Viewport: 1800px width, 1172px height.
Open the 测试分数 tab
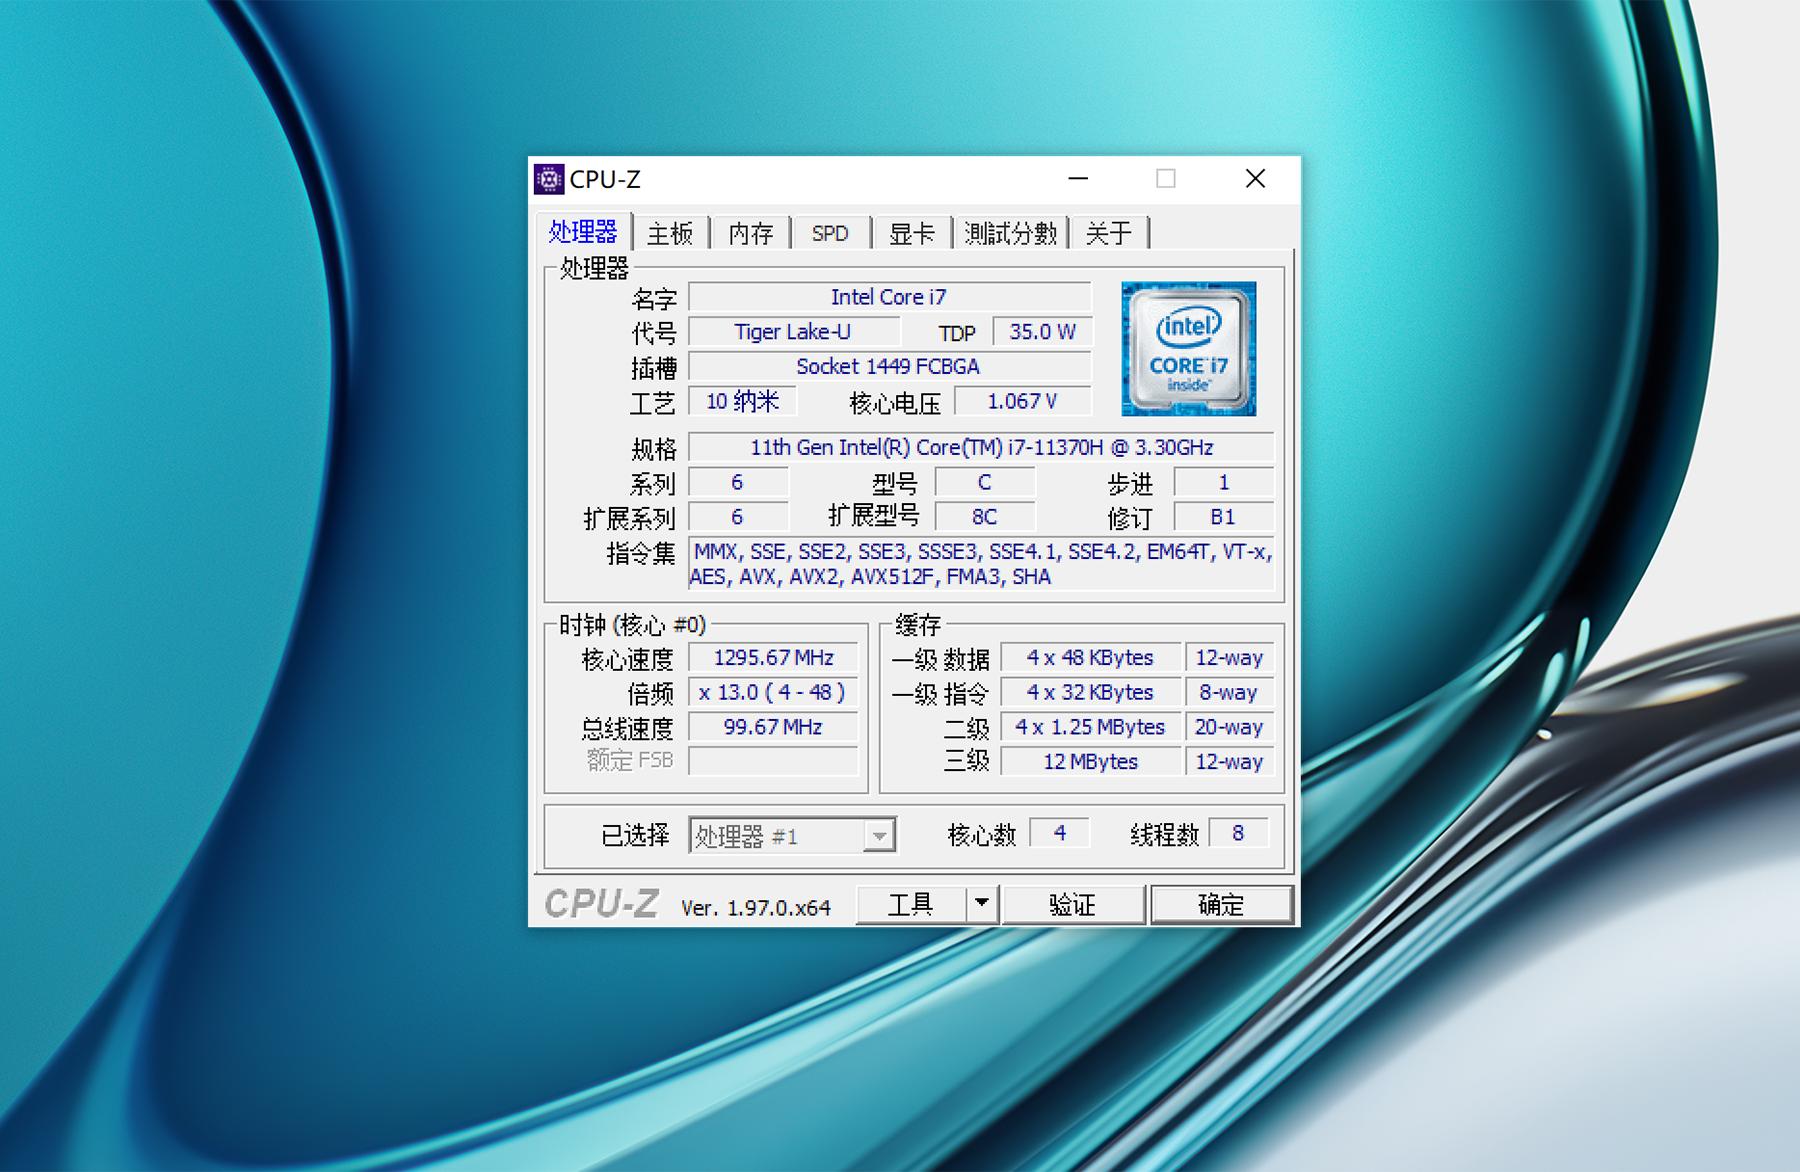(x=1010, y=233)
